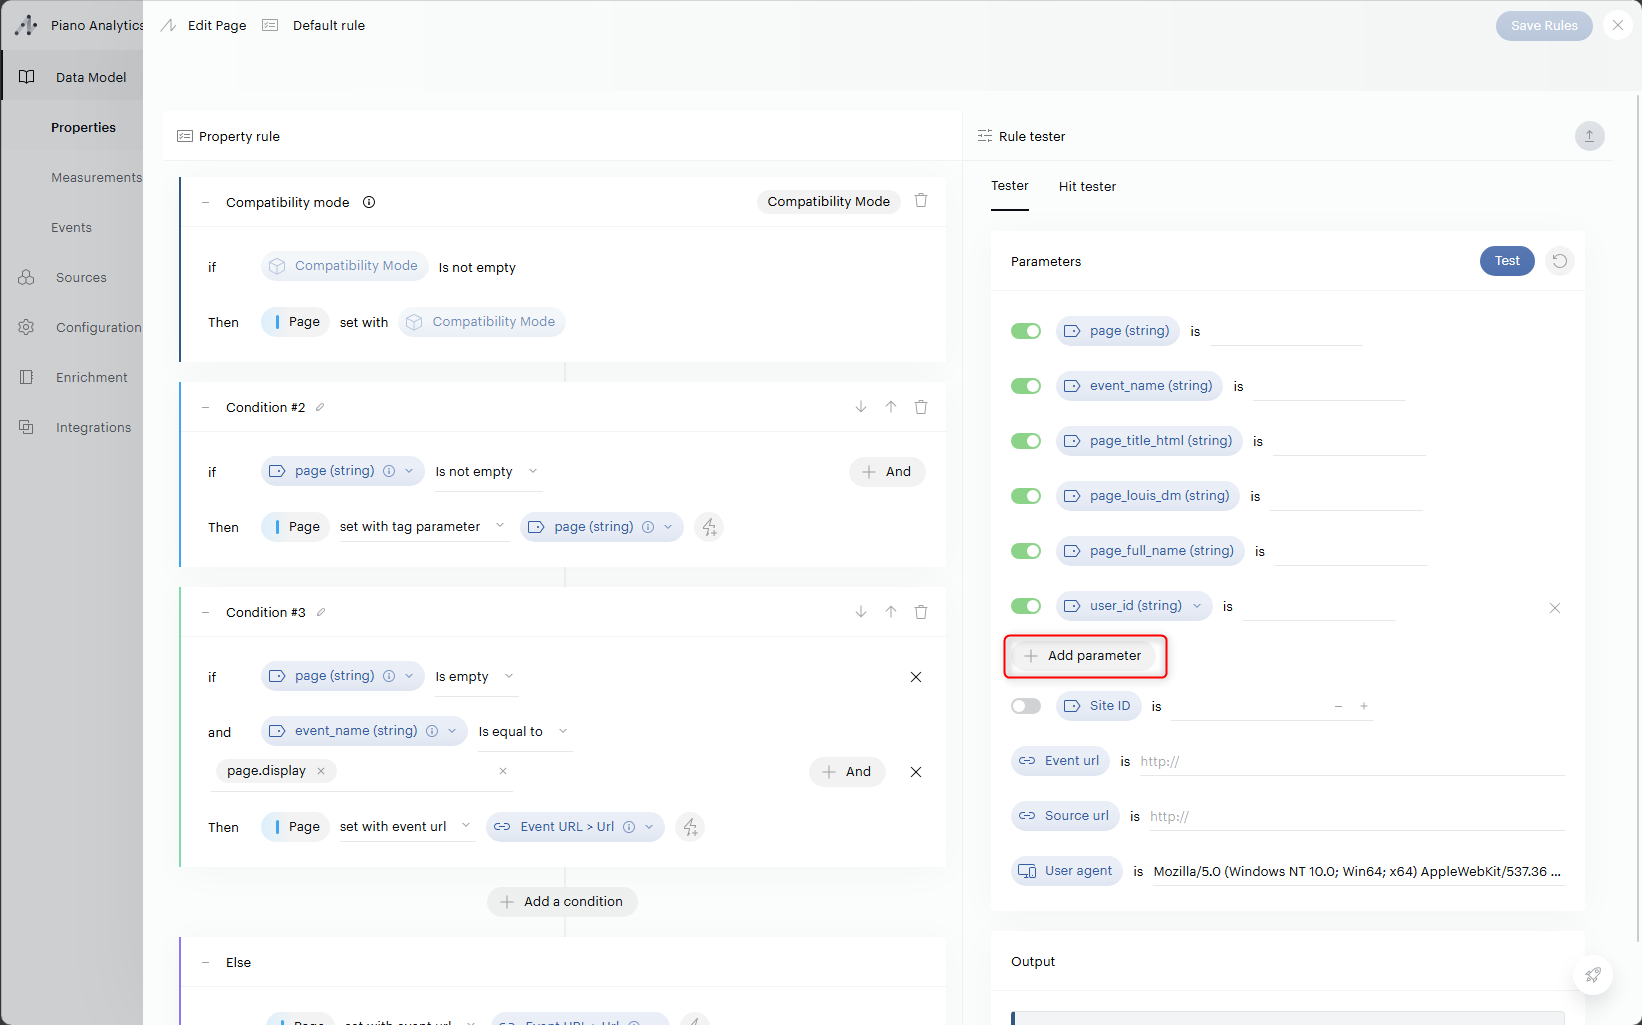The image size is (1642, 1025).
Task: Open Measurements in the Data Model sidebar
Action: 96,178
